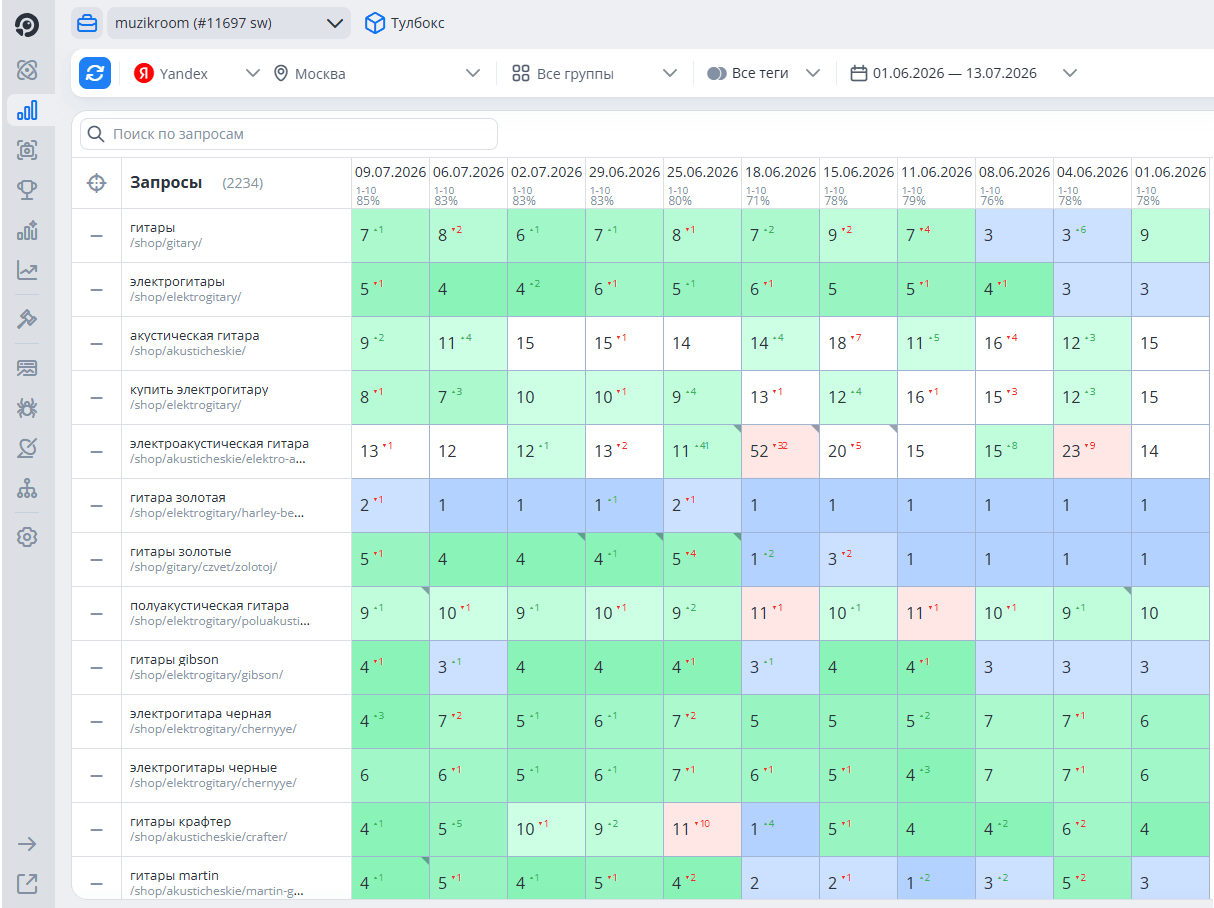Open the settings gear in sidebar
The width and height of the screenshot is (1214, 908).
(x=27, y=537)
